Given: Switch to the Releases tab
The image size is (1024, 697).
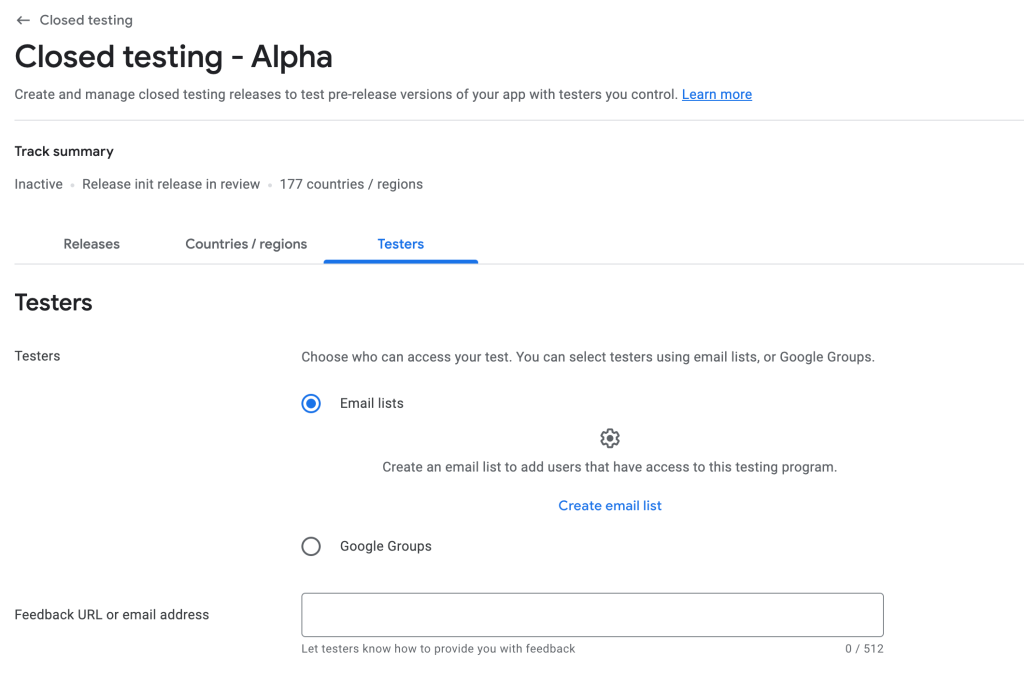Looking at the screenshot, I should coord(91,244).
